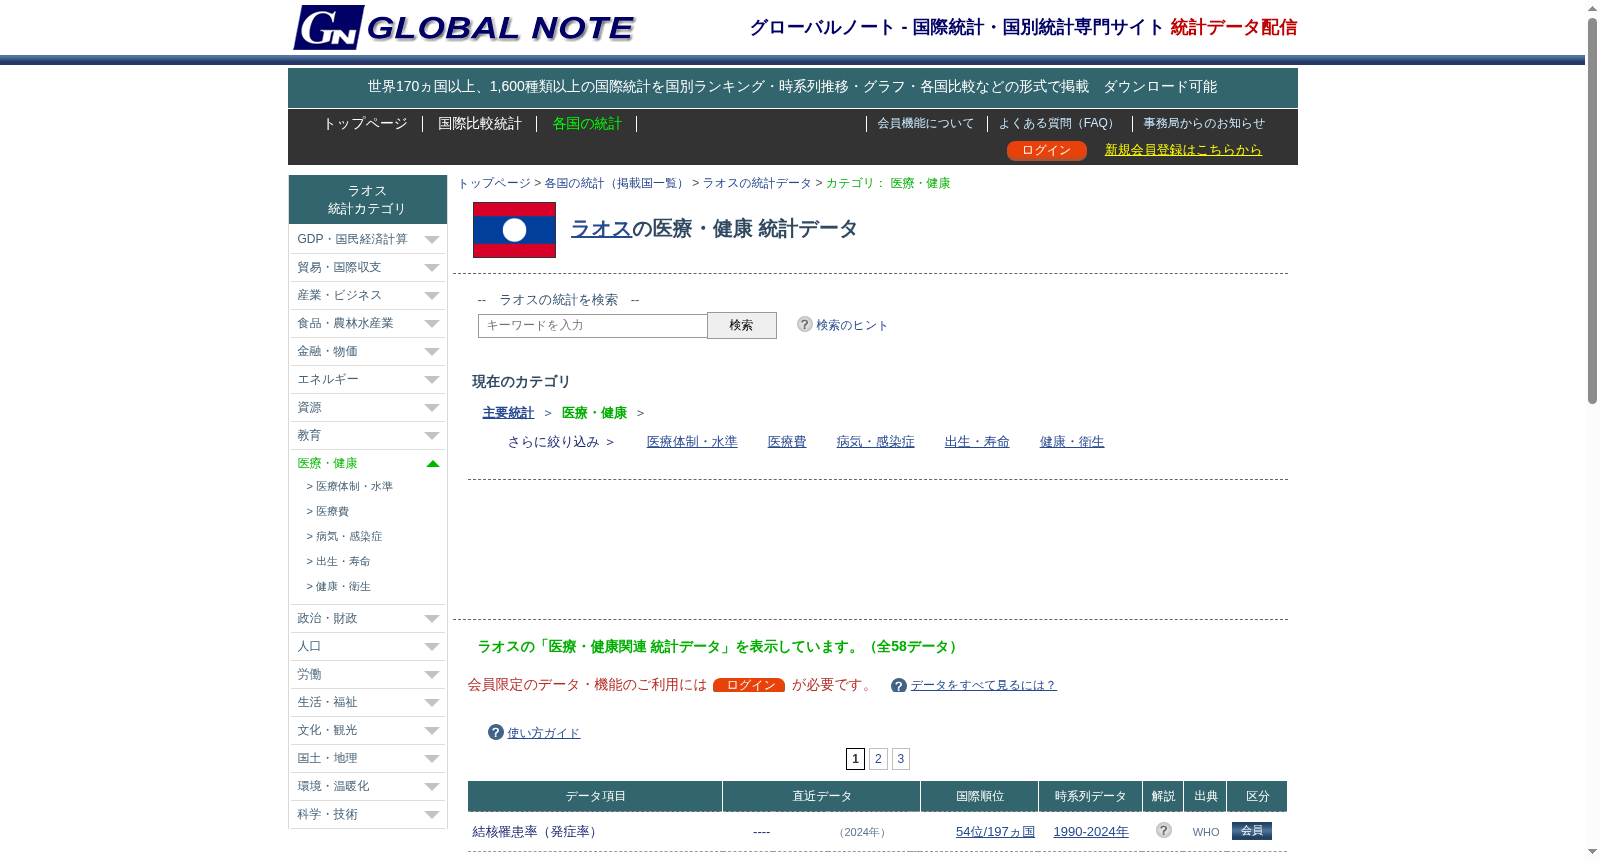
Task: Narrow down to 医療体制・水準 link
Action: pyautogui.click(x=692, y=441)
